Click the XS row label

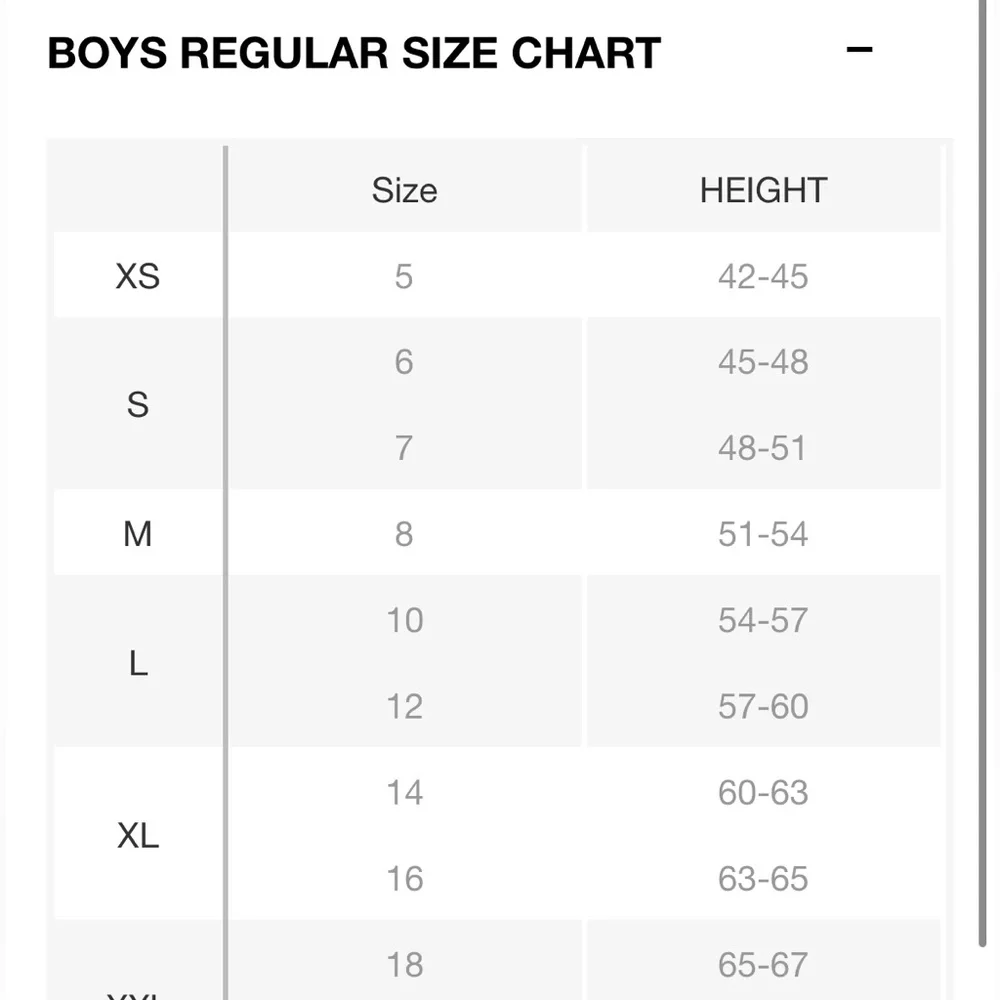click(138, 276)
